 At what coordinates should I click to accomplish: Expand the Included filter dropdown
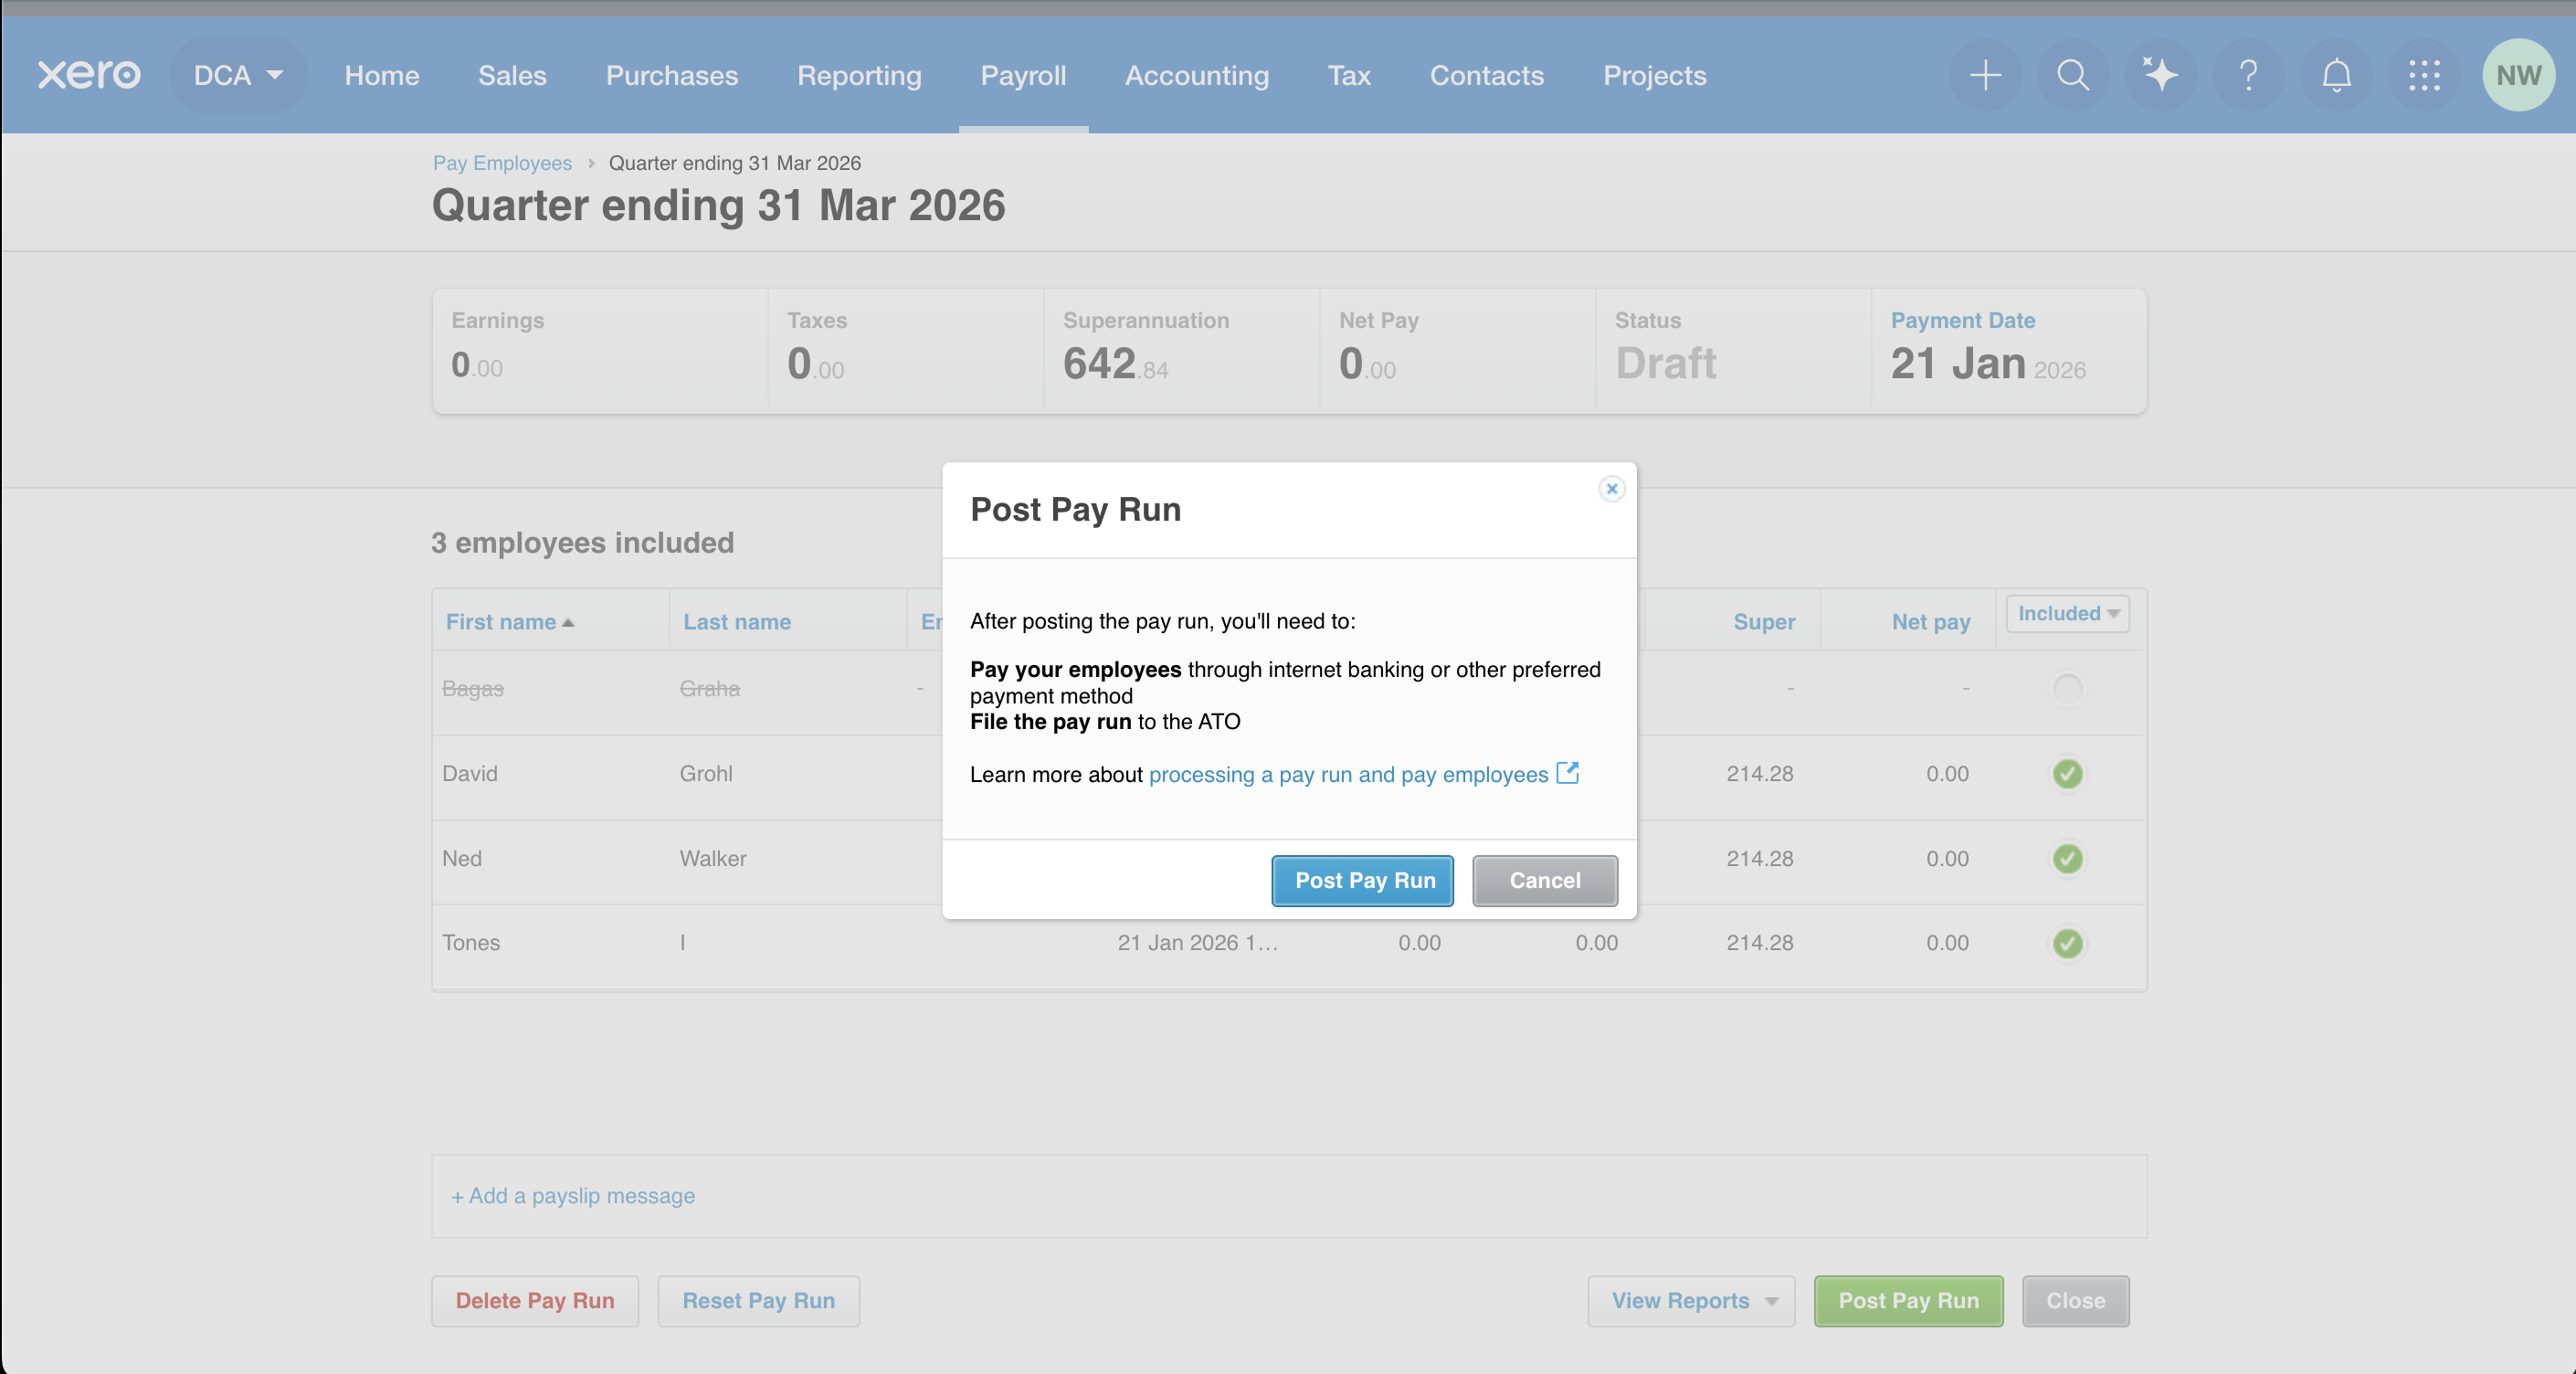tap(2067, 613)
